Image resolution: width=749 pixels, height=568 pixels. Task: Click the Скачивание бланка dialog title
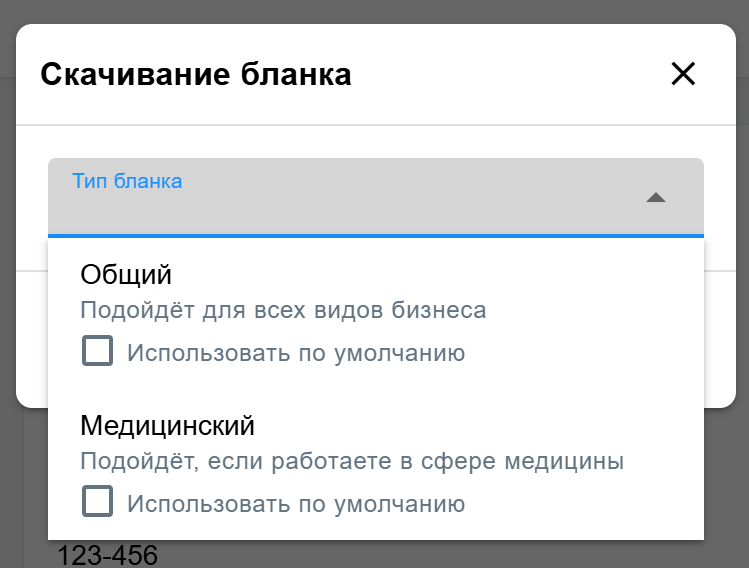[196, 75]
